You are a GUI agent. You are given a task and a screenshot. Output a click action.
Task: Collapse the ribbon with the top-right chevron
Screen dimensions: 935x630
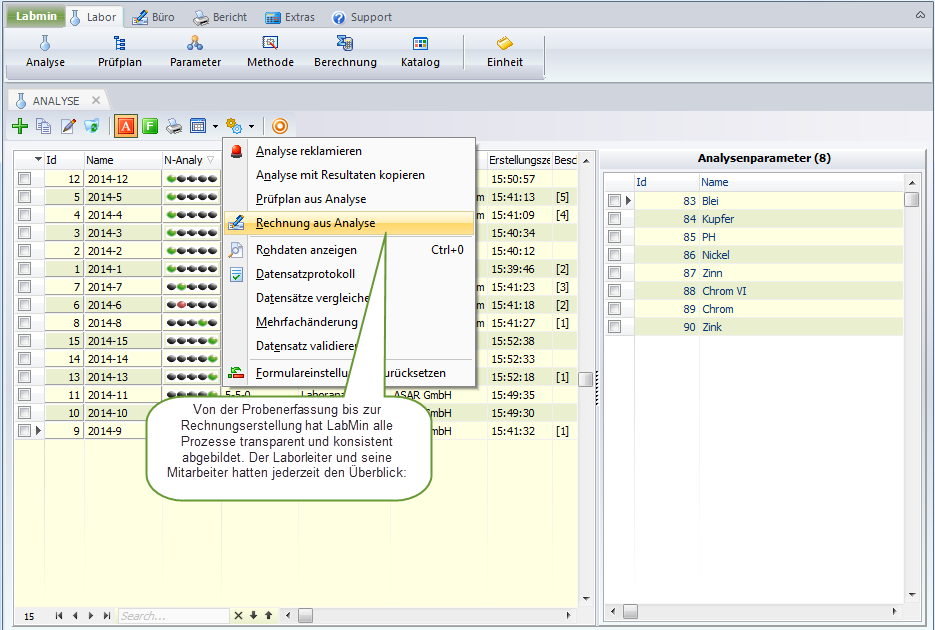click(920, 15)
